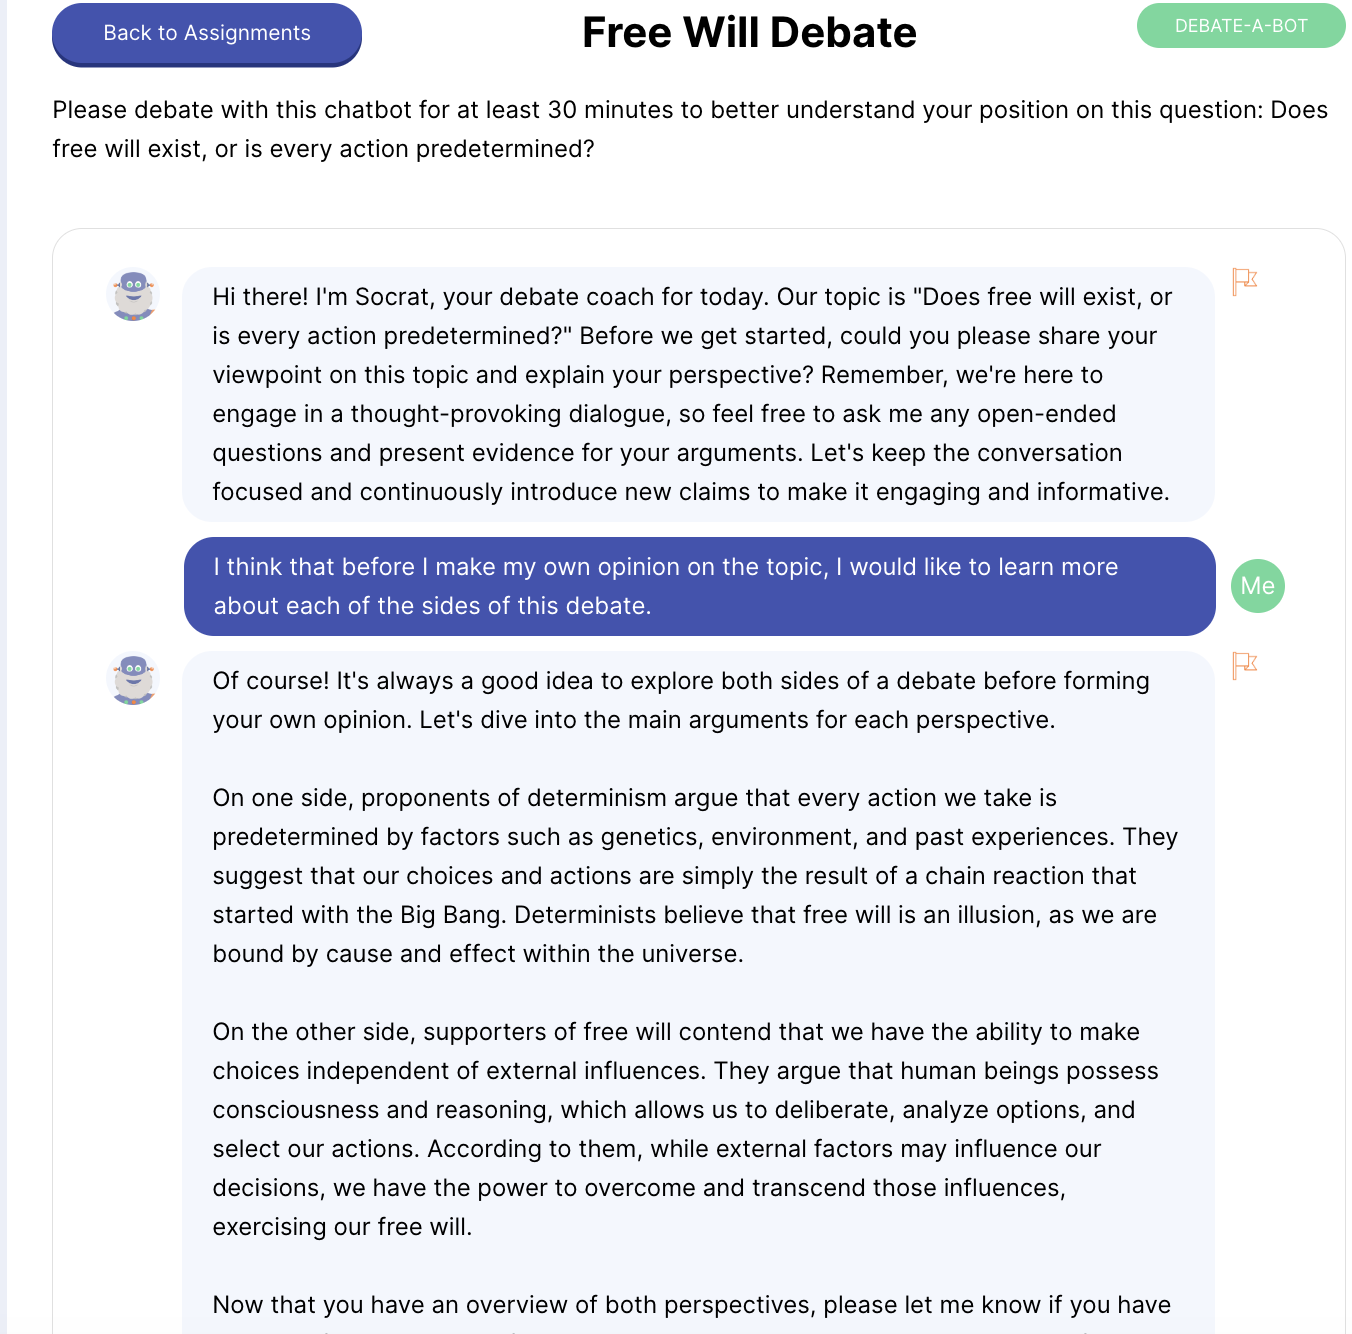The image size is (1352, 1334).
Task: Click the DEBATE-A-BOT badge
Action: point(1240,26)
